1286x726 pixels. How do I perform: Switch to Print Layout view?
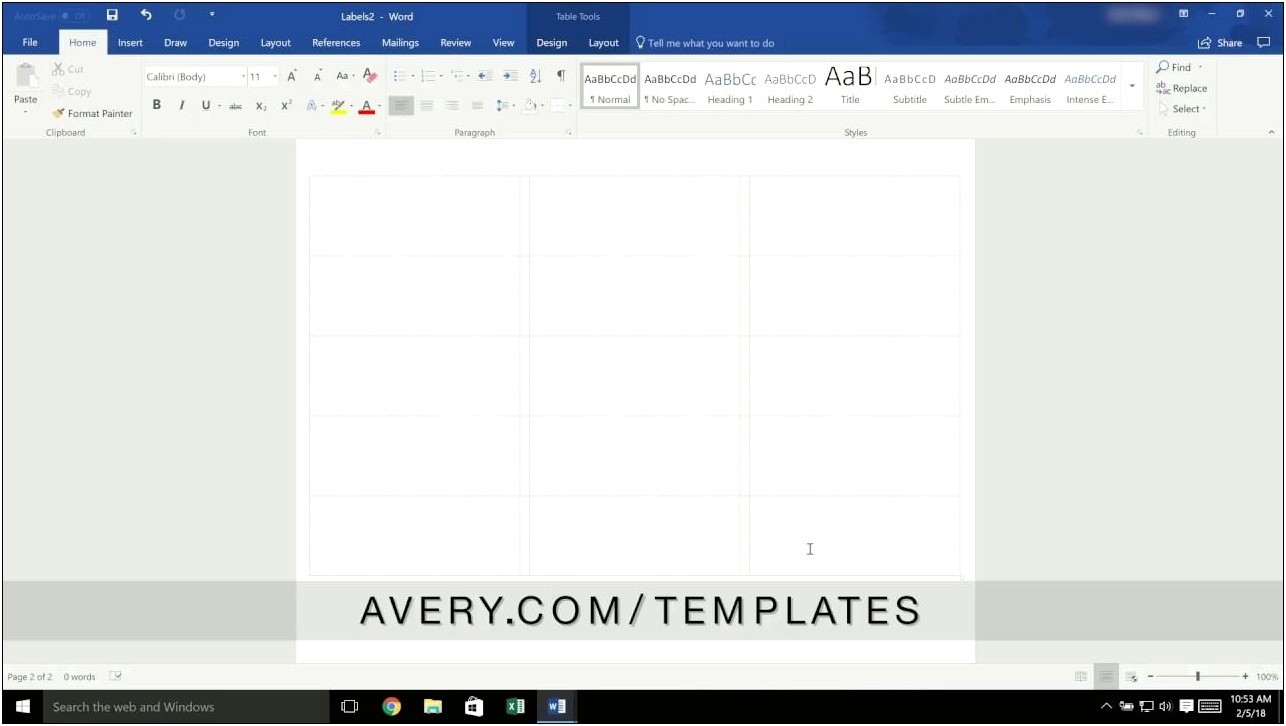[x=1106, y=677]
